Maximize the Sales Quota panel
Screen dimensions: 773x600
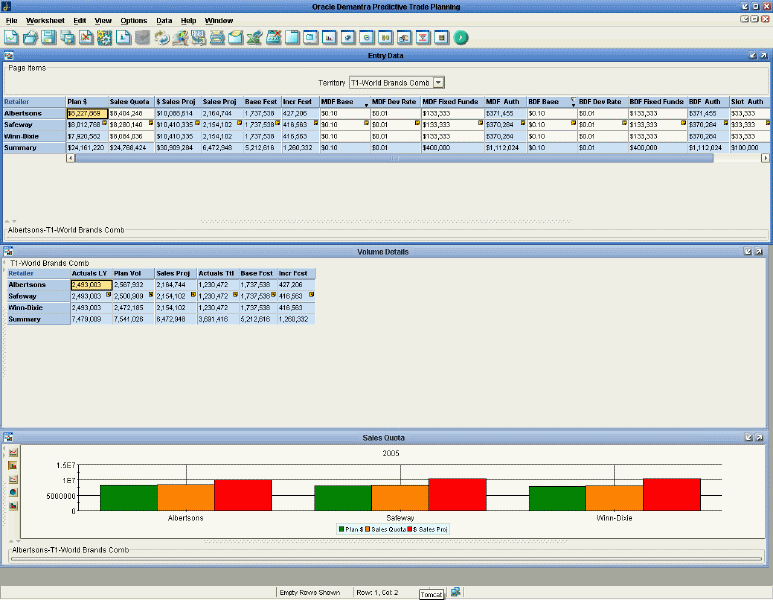[x=759, y=437]
